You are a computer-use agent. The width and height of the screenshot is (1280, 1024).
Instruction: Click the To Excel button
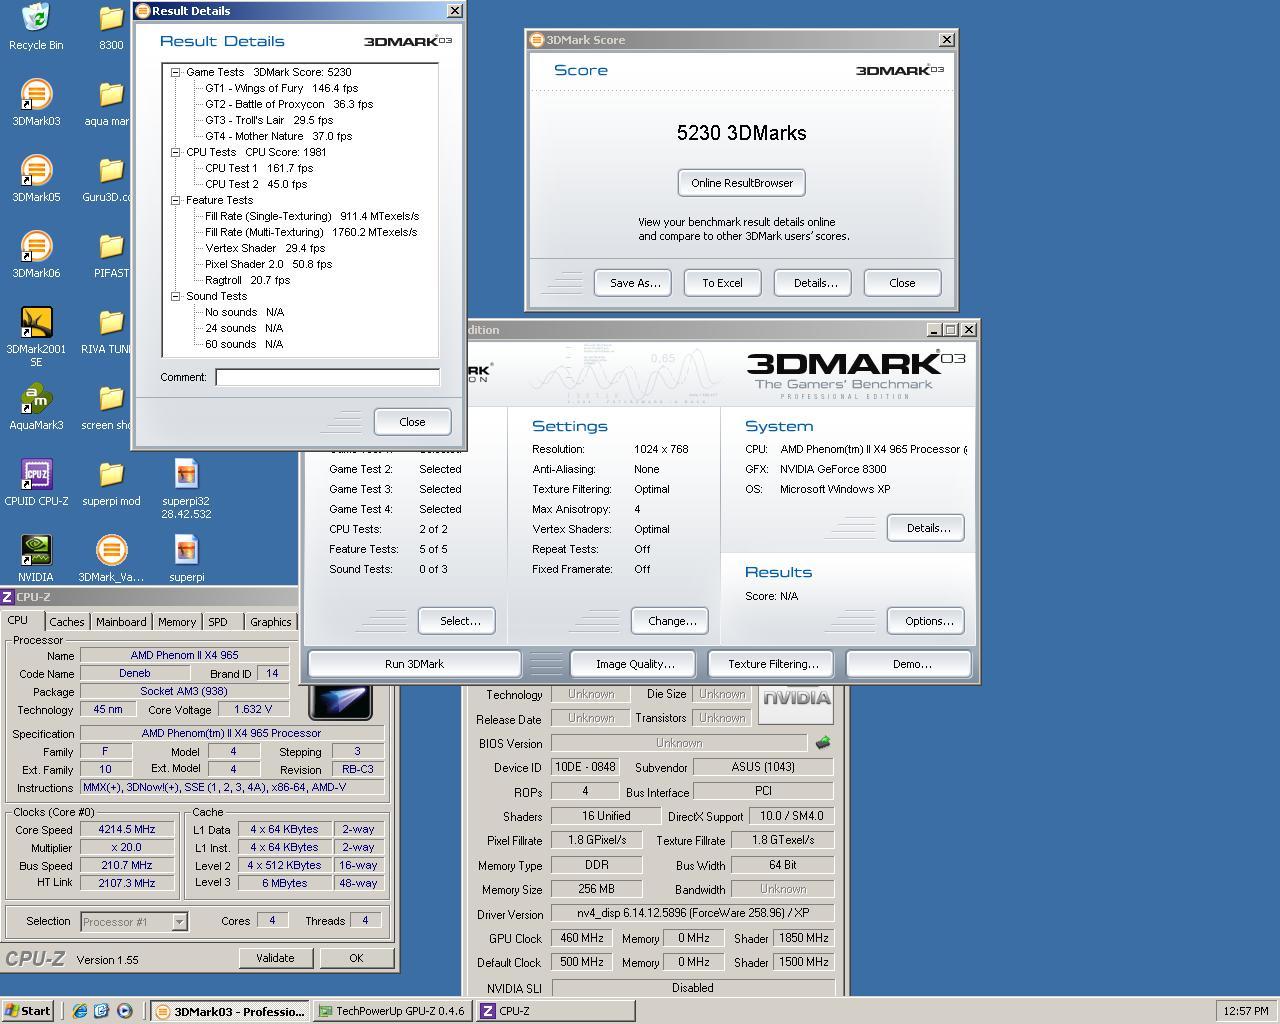(x=722, y=283)
